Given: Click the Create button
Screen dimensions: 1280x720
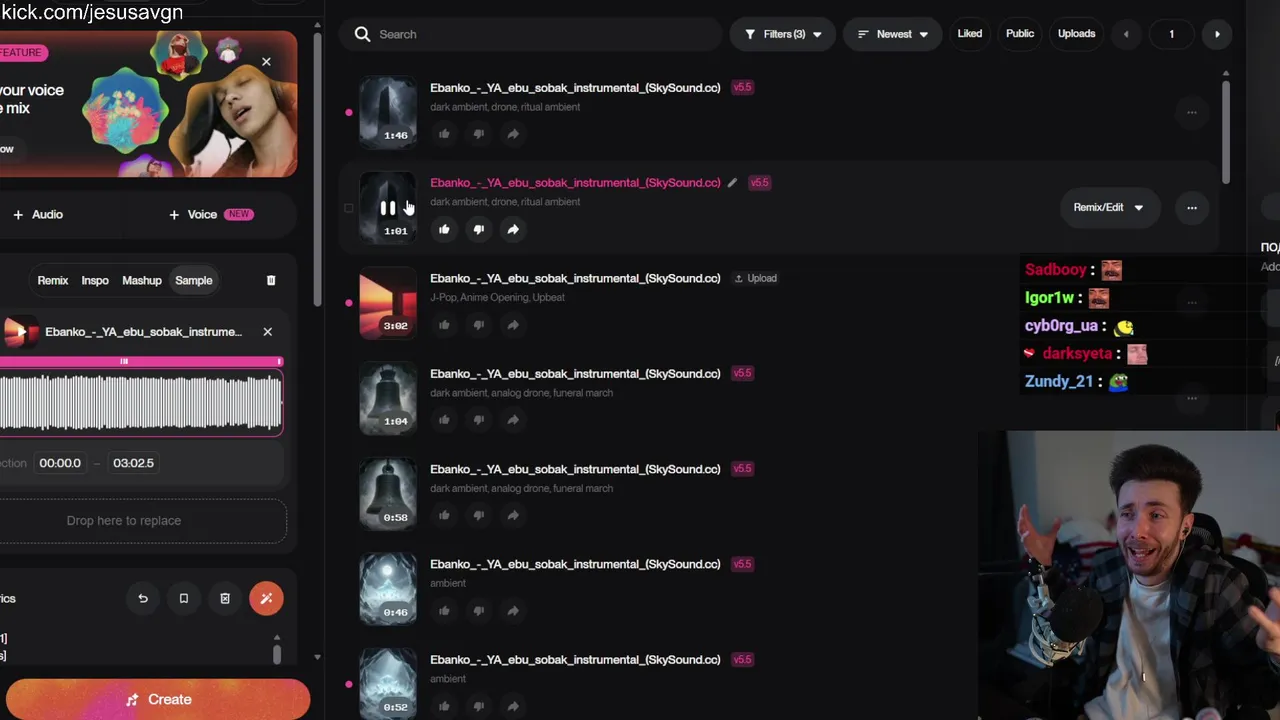Looking at the screenshot, I should (x=157, y=700).
